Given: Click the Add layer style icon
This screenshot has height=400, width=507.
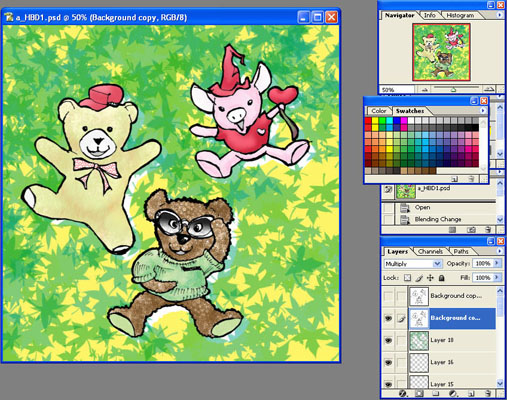Looking at the screenshot, I should 402,394.
